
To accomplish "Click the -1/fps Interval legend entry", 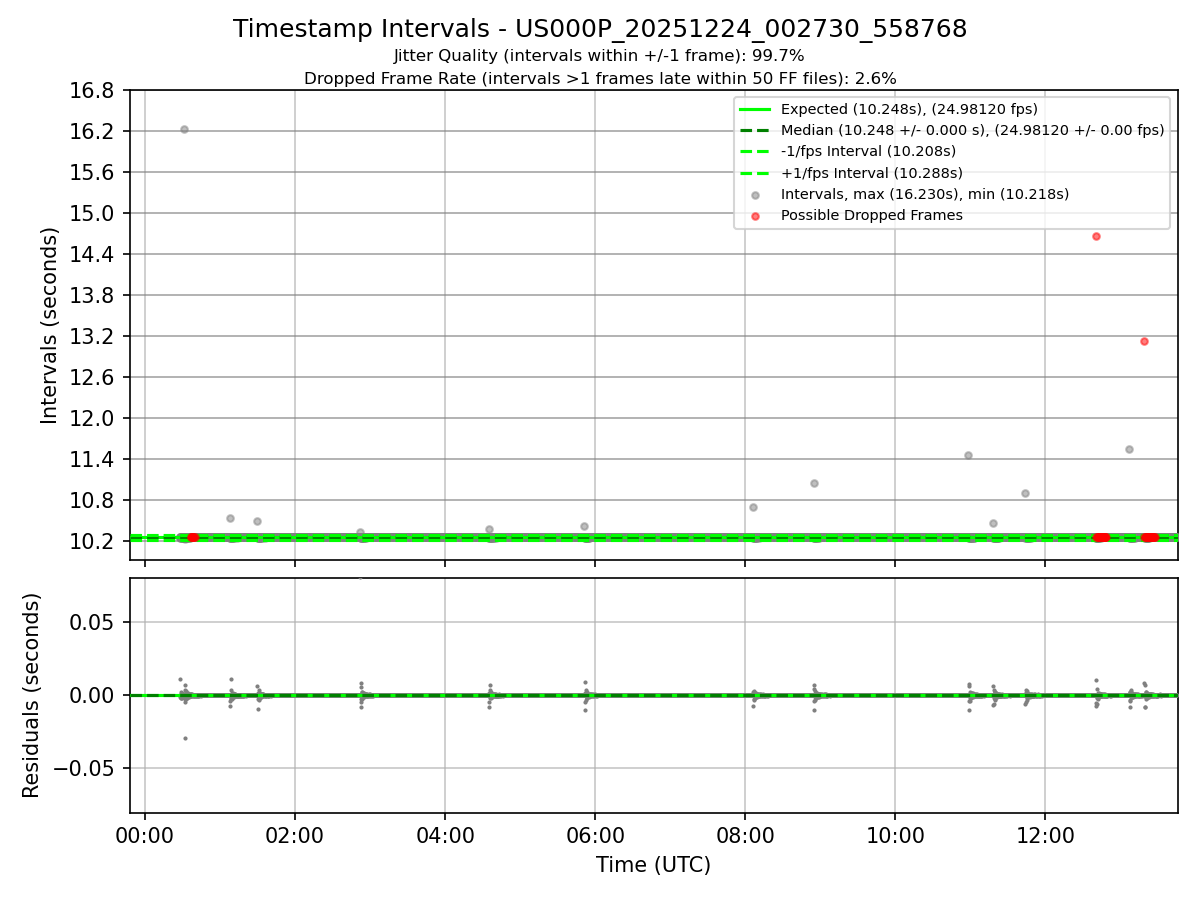I will tap(849, 151).
